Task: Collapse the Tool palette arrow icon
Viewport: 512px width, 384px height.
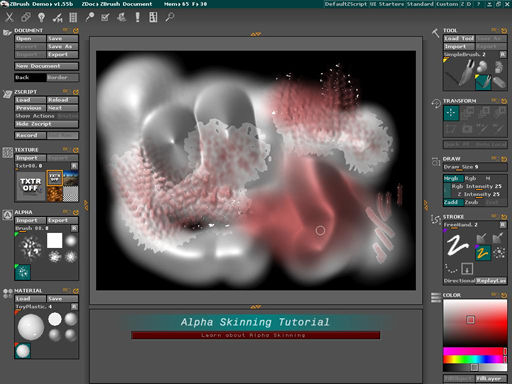Action: click(x=504, y=31)
